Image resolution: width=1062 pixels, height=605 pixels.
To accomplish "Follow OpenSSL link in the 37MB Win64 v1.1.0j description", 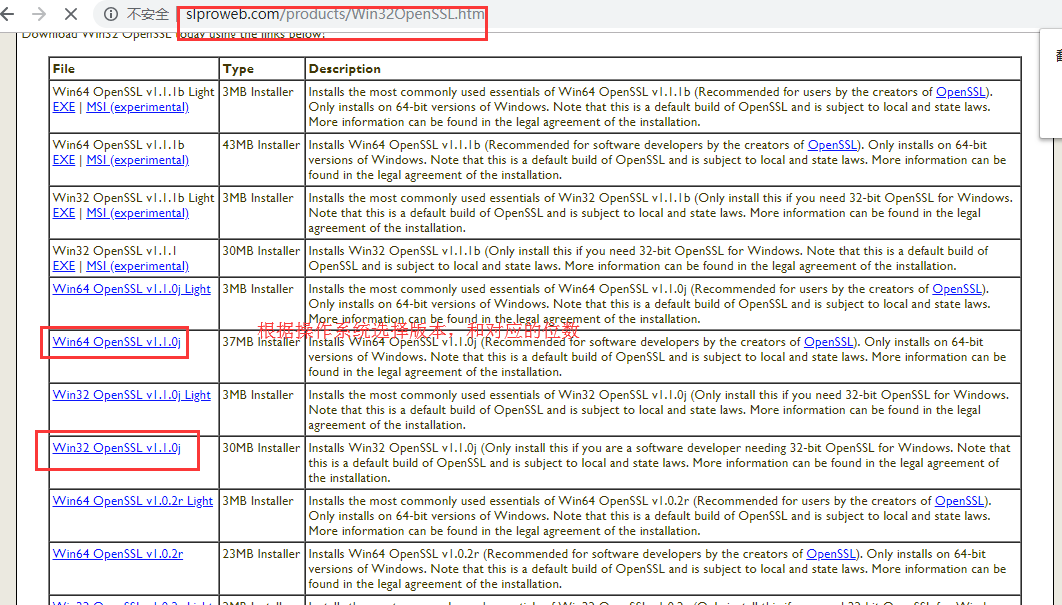I will tap(828, 341).
